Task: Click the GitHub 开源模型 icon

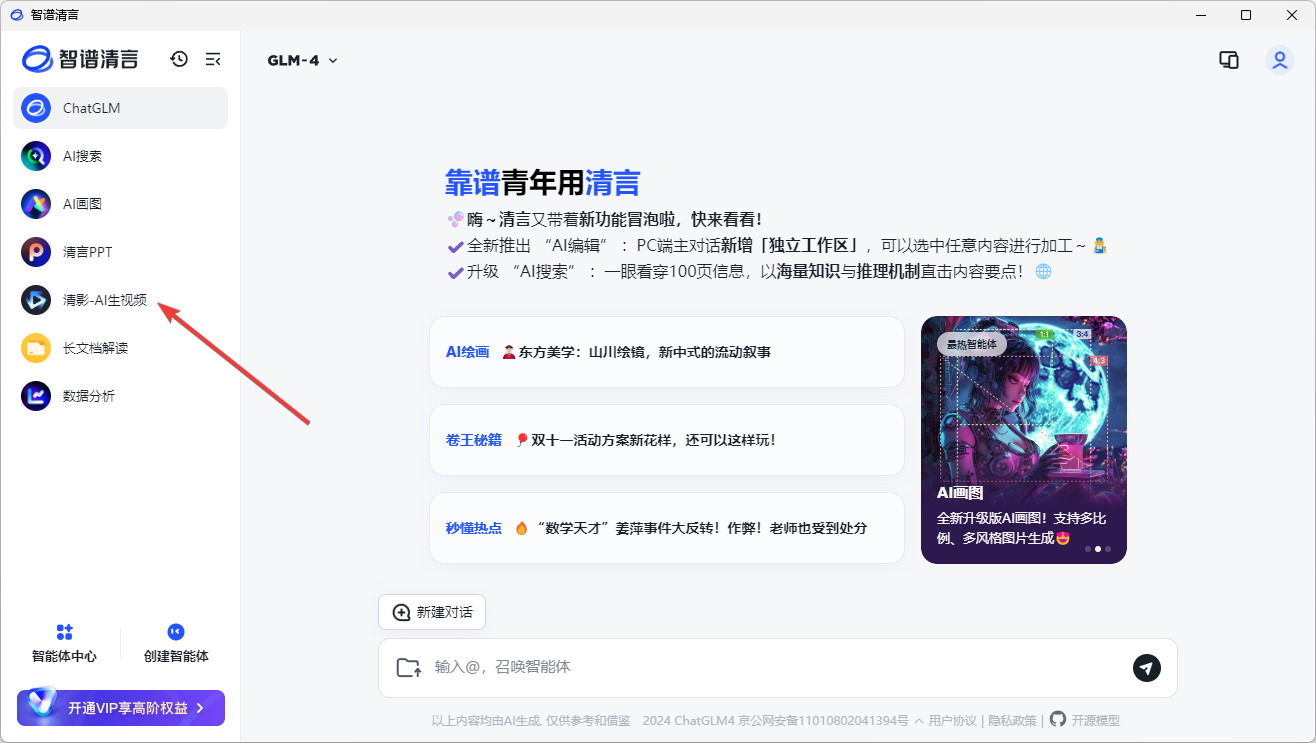Action: click(1058, 719)
